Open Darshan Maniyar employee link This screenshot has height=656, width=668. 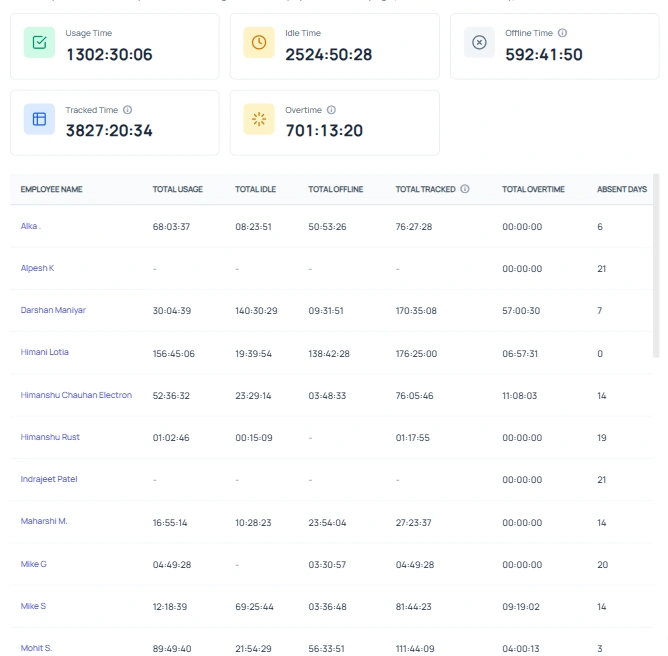tap(53, 310)
